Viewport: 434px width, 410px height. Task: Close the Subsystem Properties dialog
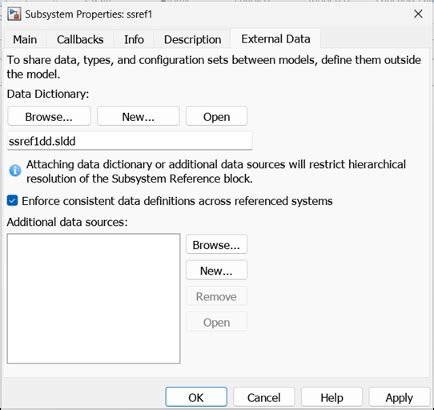click(418, 14)
